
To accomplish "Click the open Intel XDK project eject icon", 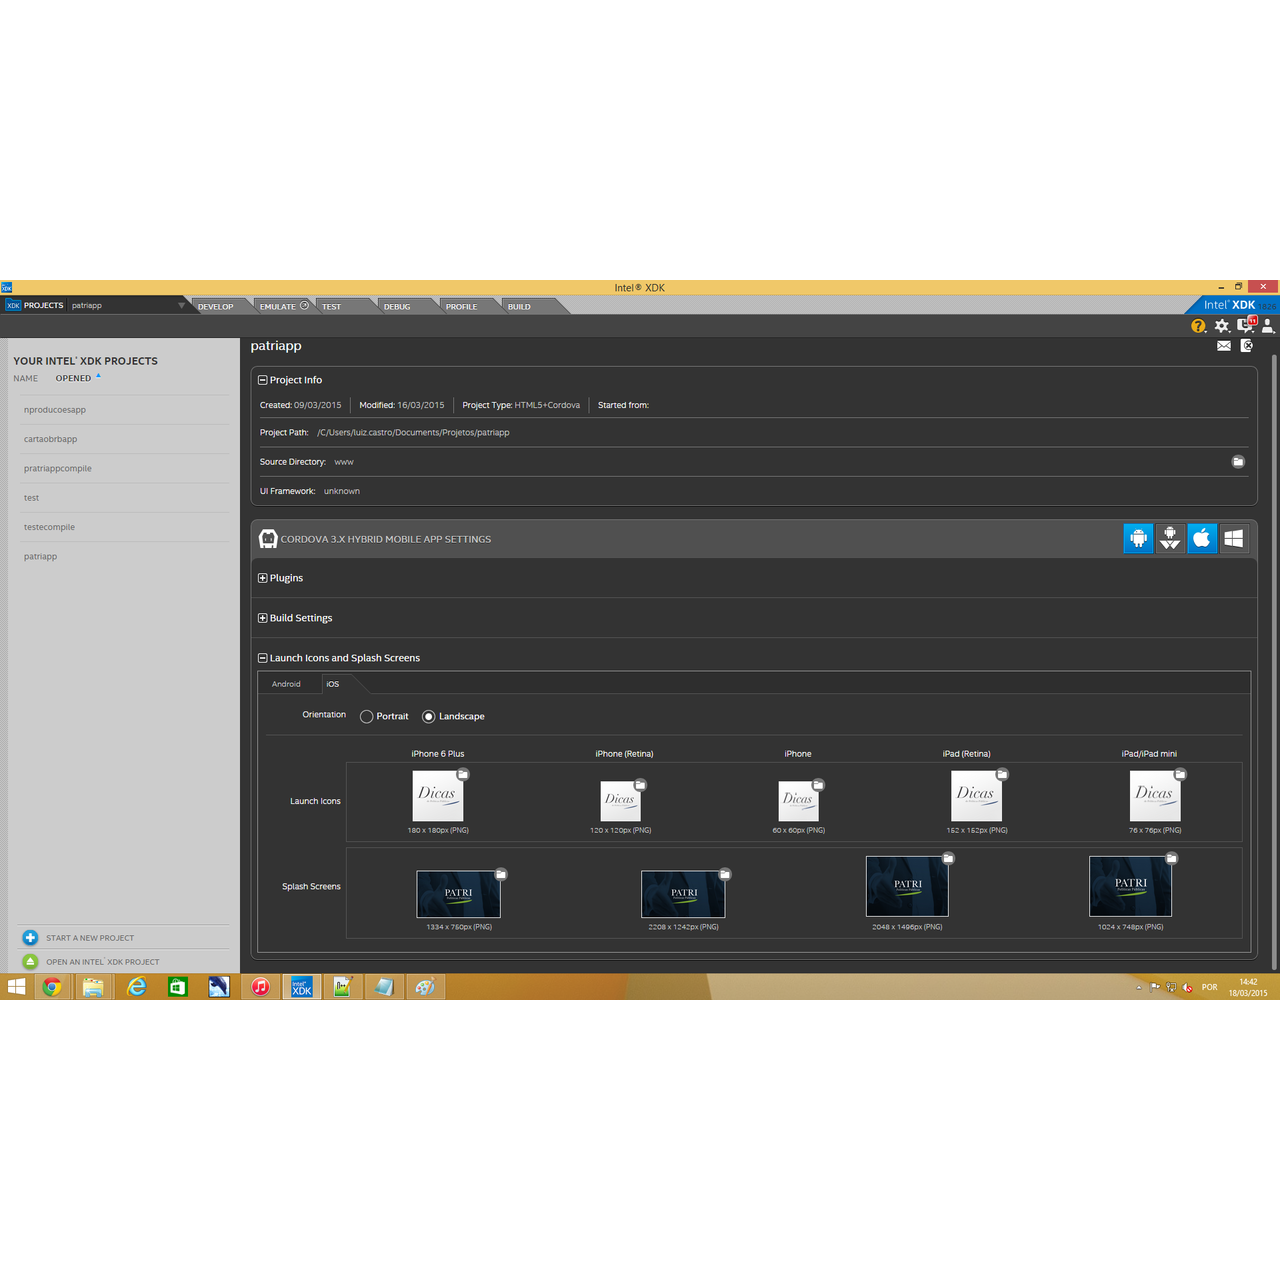I will pos(30,962).
